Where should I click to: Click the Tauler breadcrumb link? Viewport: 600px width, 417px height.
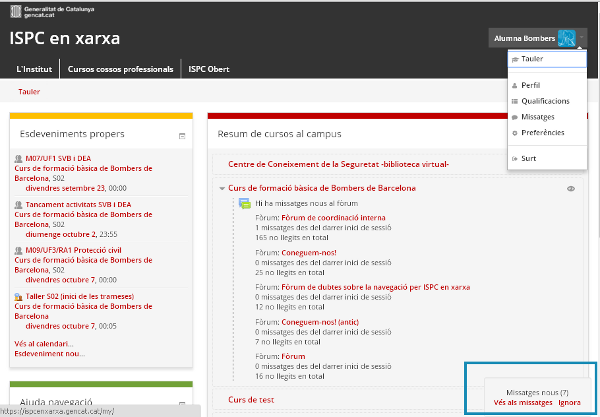(29, 91)
